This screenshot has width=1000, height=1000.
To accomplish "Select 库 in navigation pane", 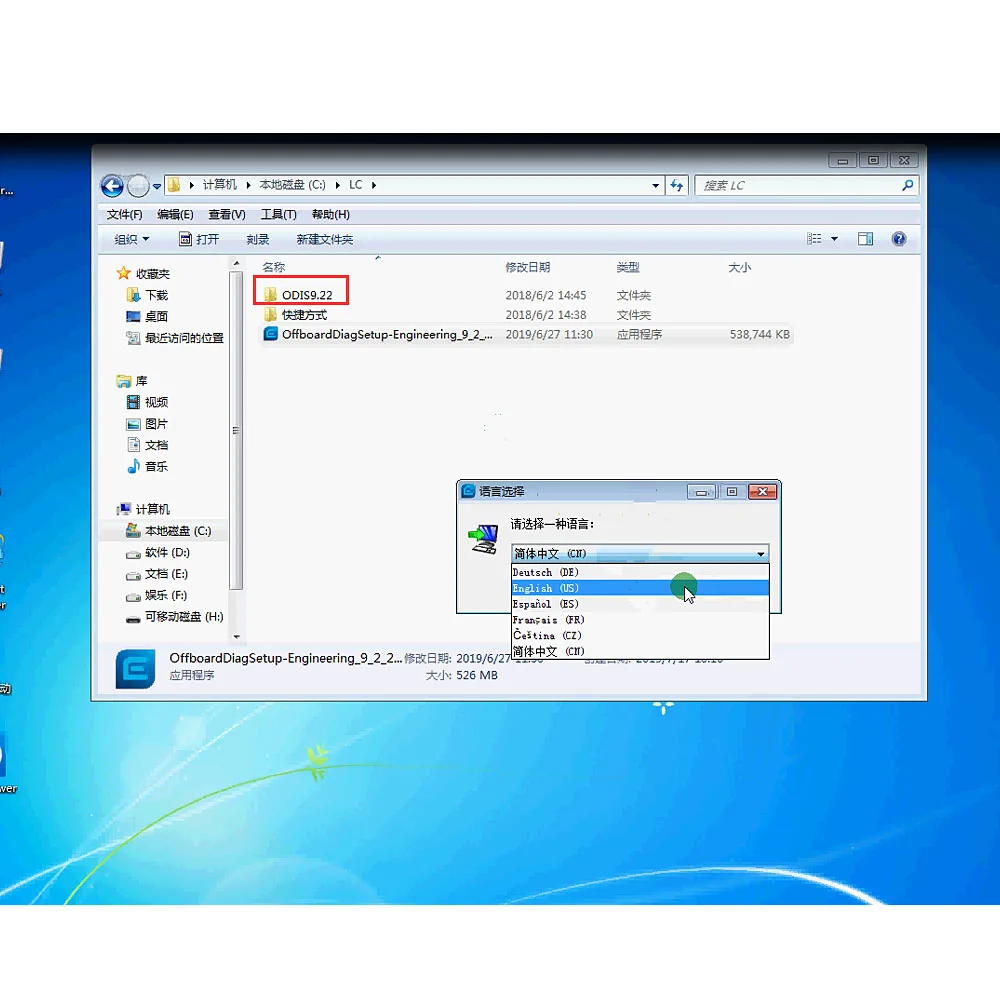I will (x=132, y=381).
